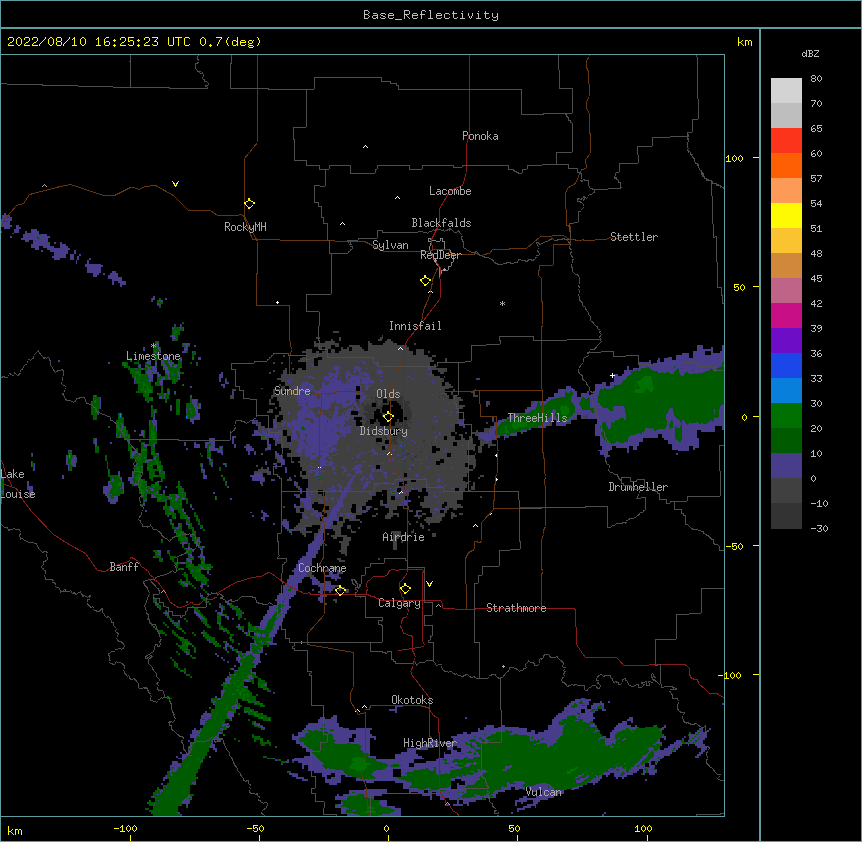Click the yellow V marker northwest of RockyMH
Screen dimensions: 862x842
(x=175, y=184)
